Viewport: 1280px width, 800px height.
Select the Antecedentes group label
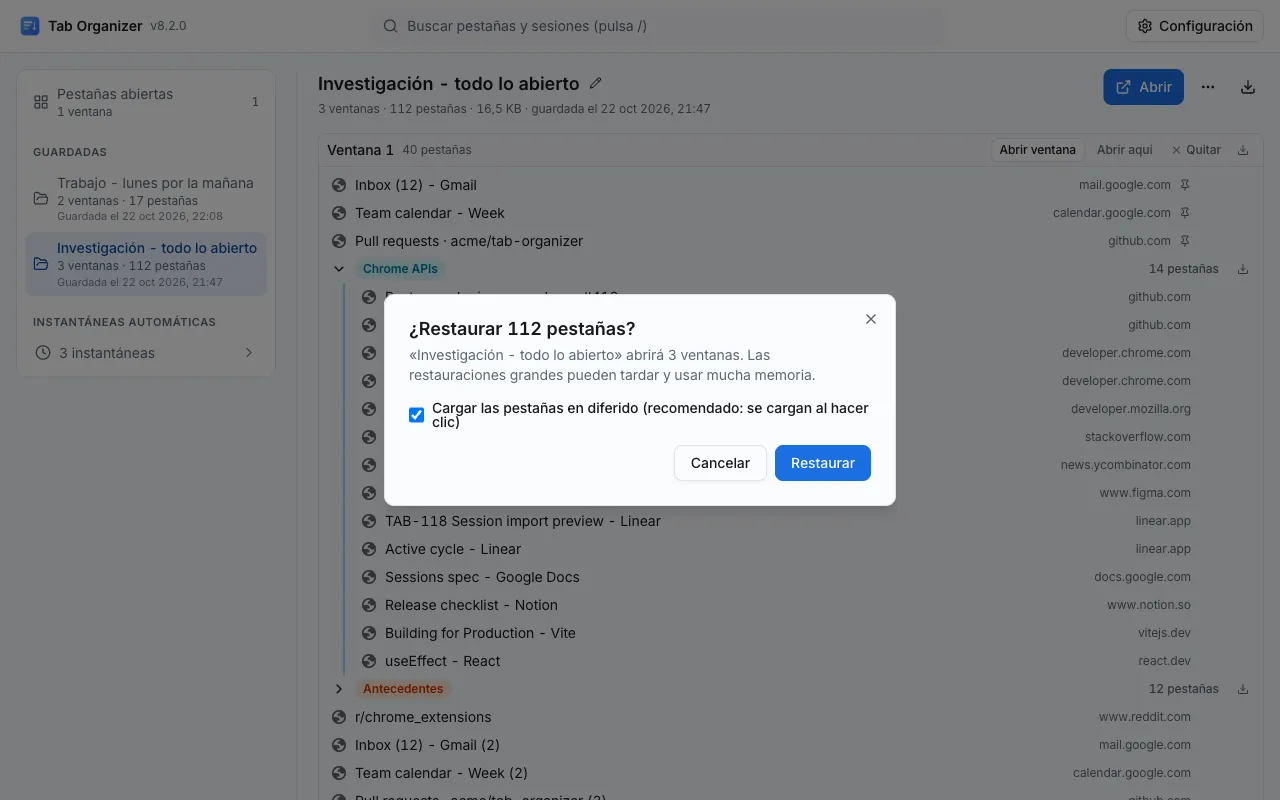point(403,689)
